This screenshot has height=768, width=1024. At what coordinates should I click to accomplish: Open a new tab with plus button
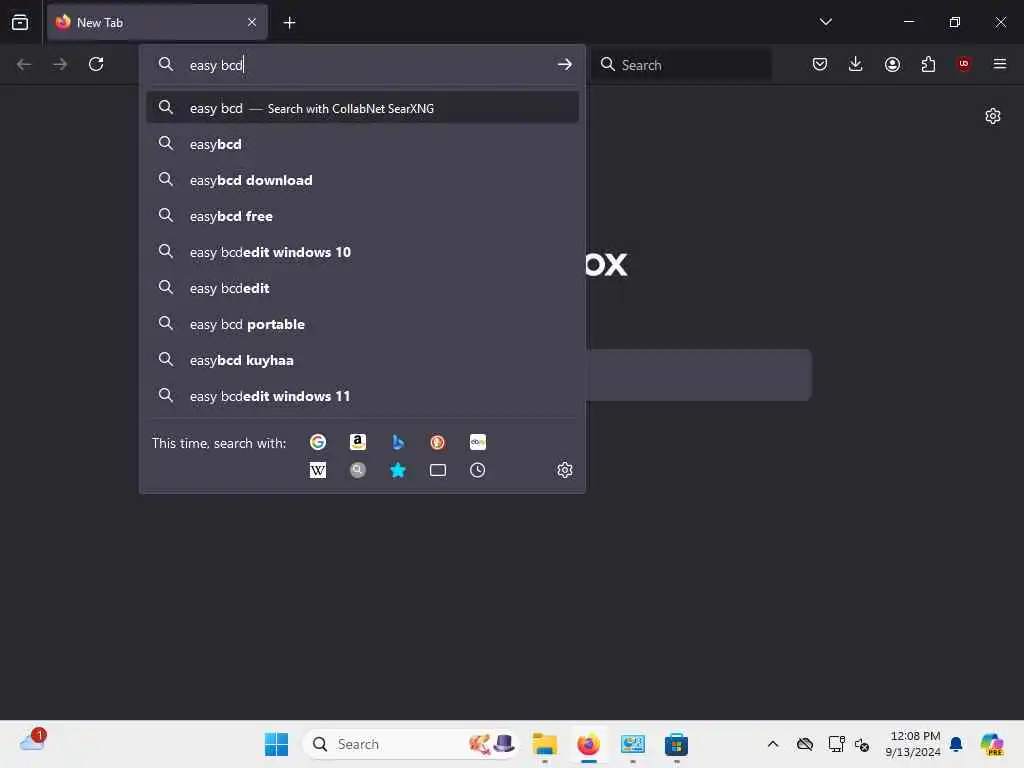pyautogui.click(x=289, y=23)
